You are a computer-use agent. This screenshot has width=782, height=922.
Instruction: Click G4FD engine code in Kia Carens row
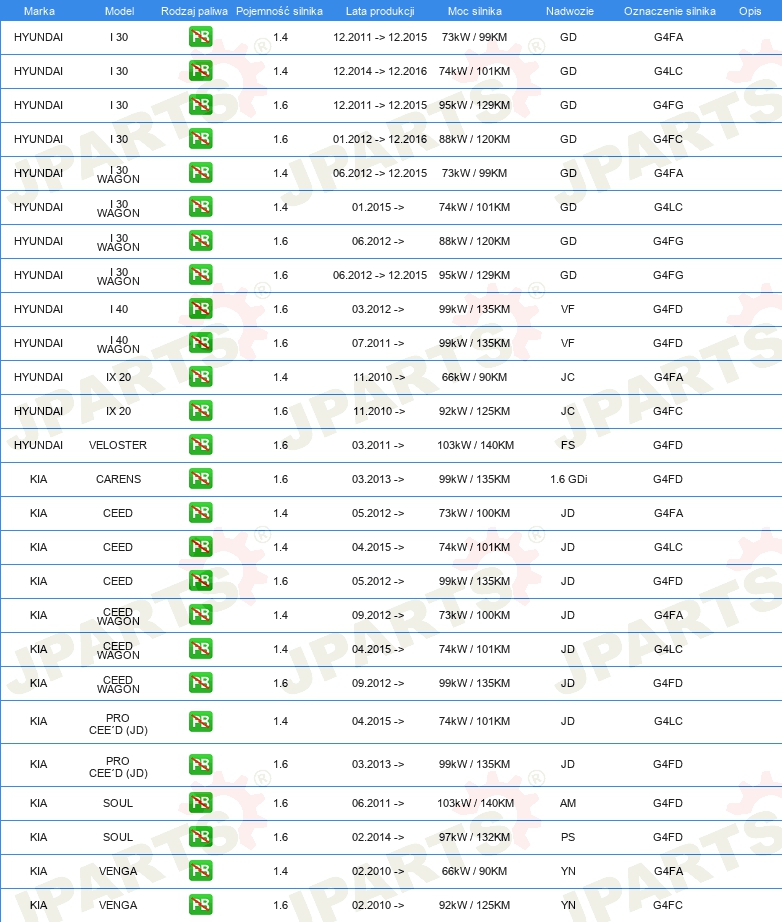(668, 479)
